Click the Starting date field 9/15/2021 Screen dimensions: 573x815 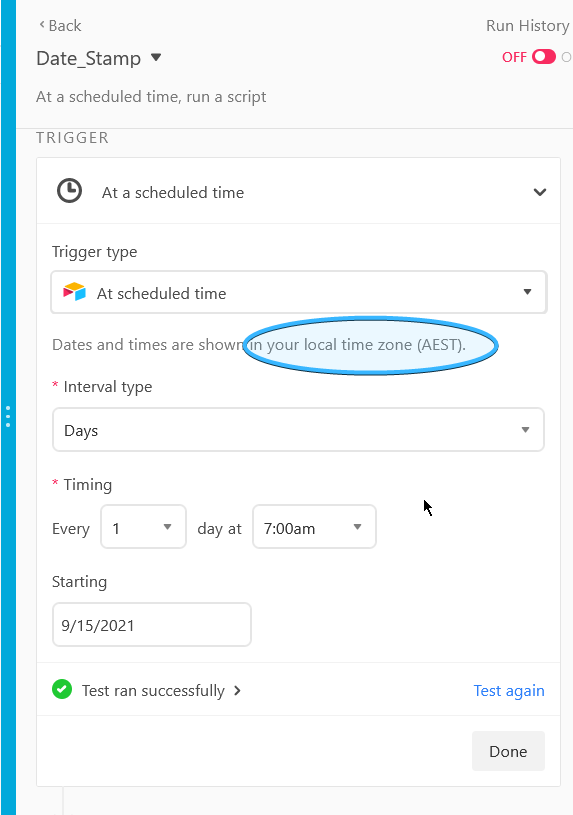pyautogui.click(x=152, y=625)
